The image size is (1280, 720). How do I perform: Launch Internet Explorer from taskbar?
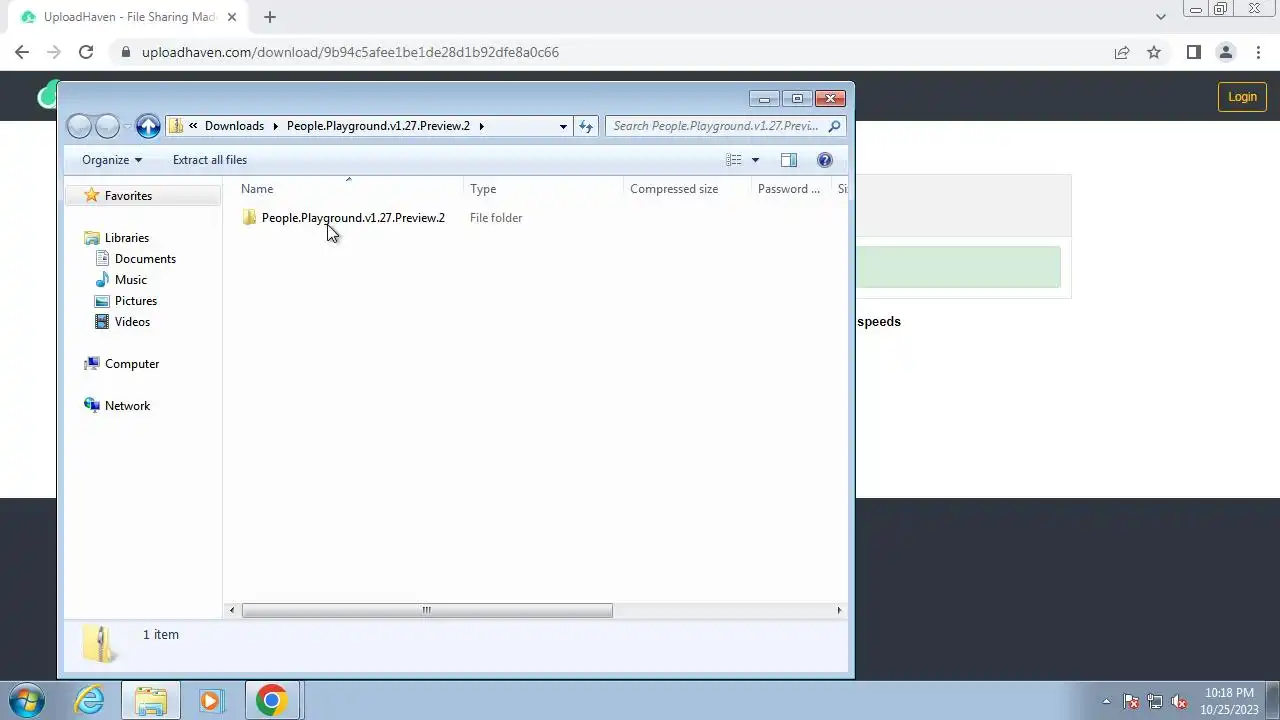coord(90,700)
